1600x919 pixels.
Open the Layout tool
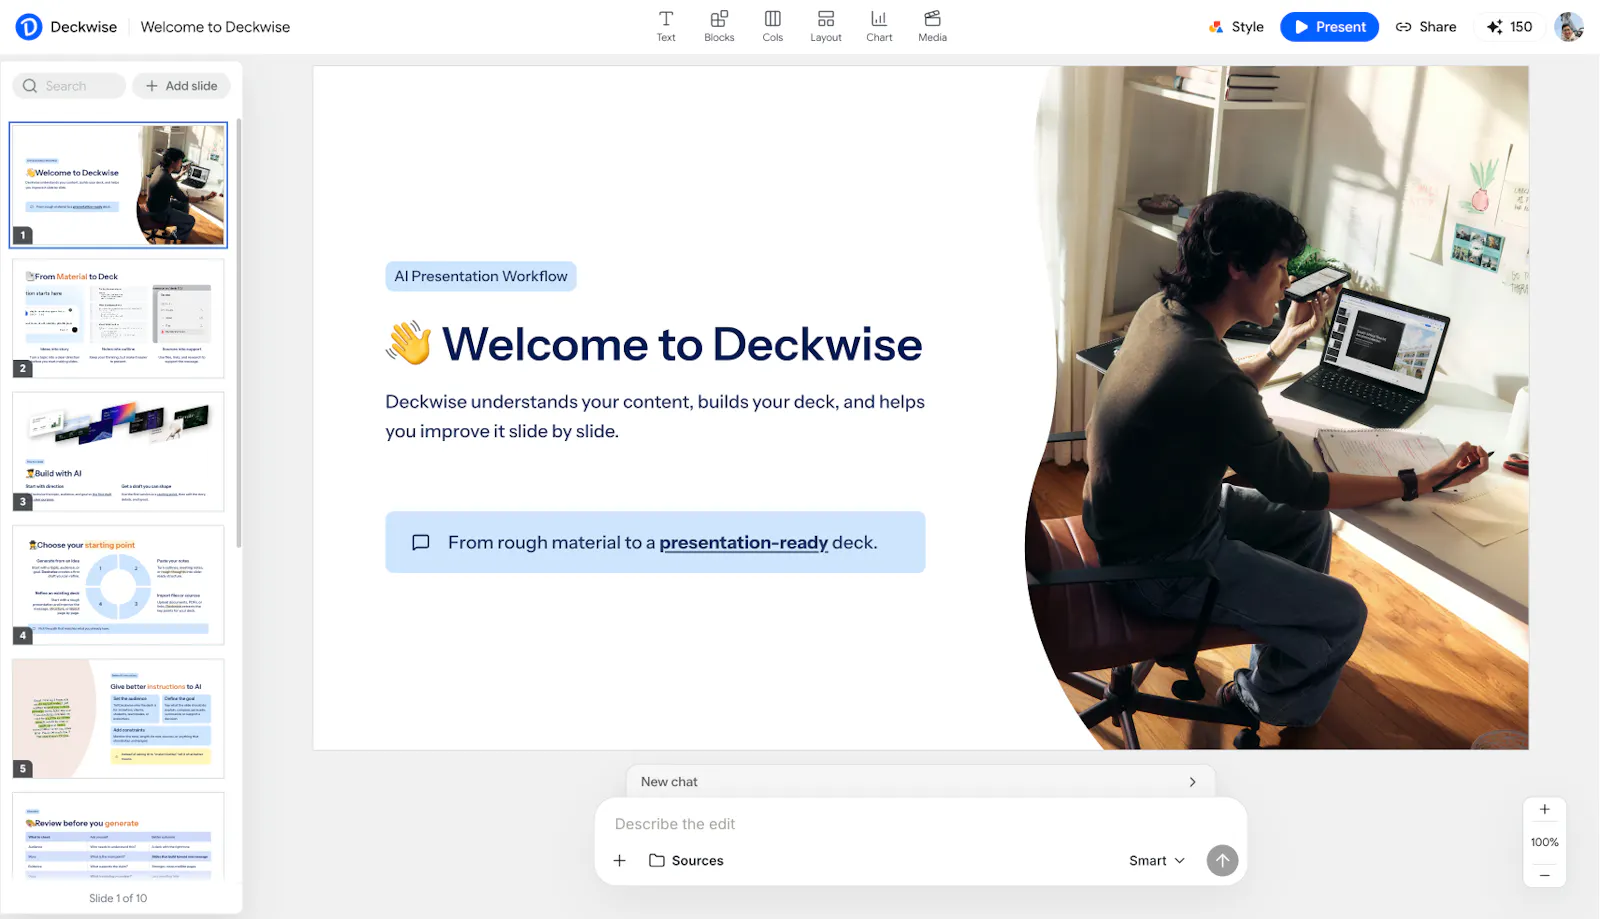point(826,27)
